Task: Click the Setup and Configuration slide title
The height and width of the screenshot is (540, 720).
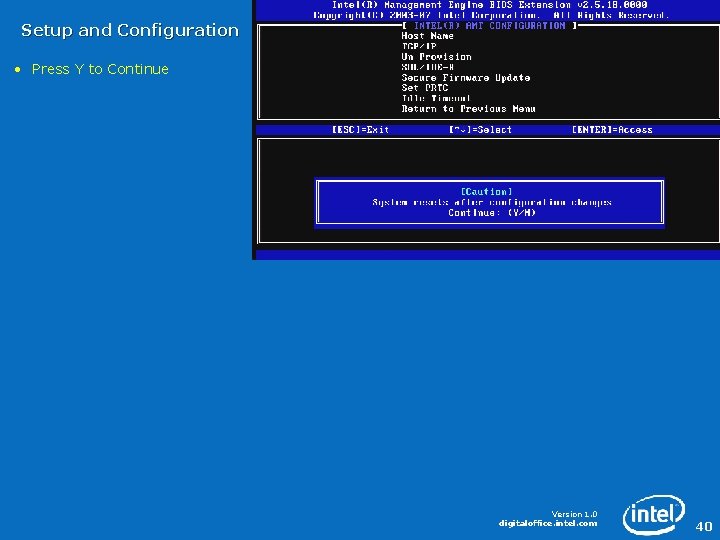Action: coord(130,30)
